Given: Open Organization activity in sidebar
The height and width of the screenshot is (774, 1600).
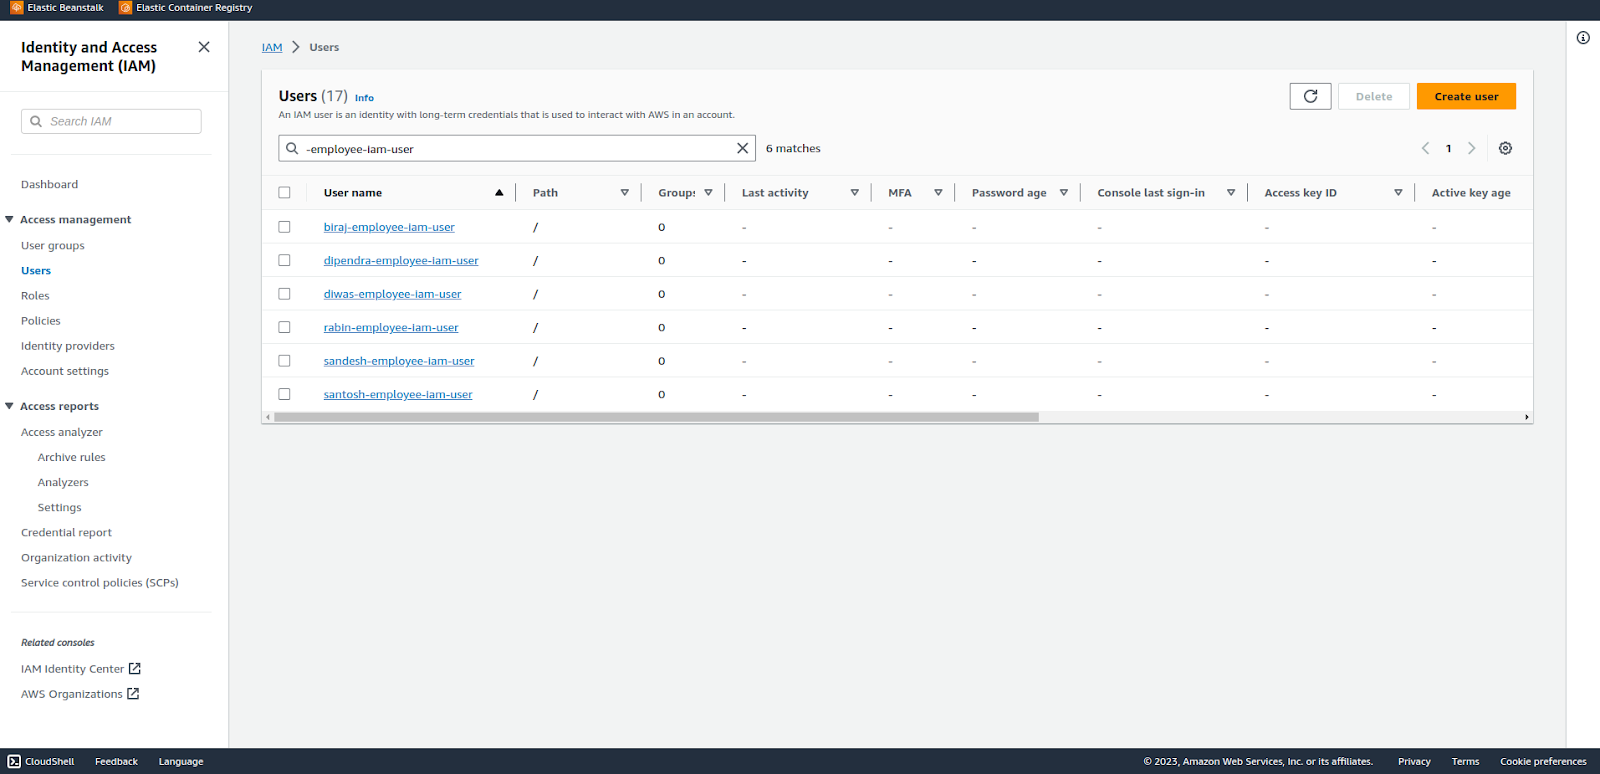Looking at the screenshot, I should pos(76,557).
